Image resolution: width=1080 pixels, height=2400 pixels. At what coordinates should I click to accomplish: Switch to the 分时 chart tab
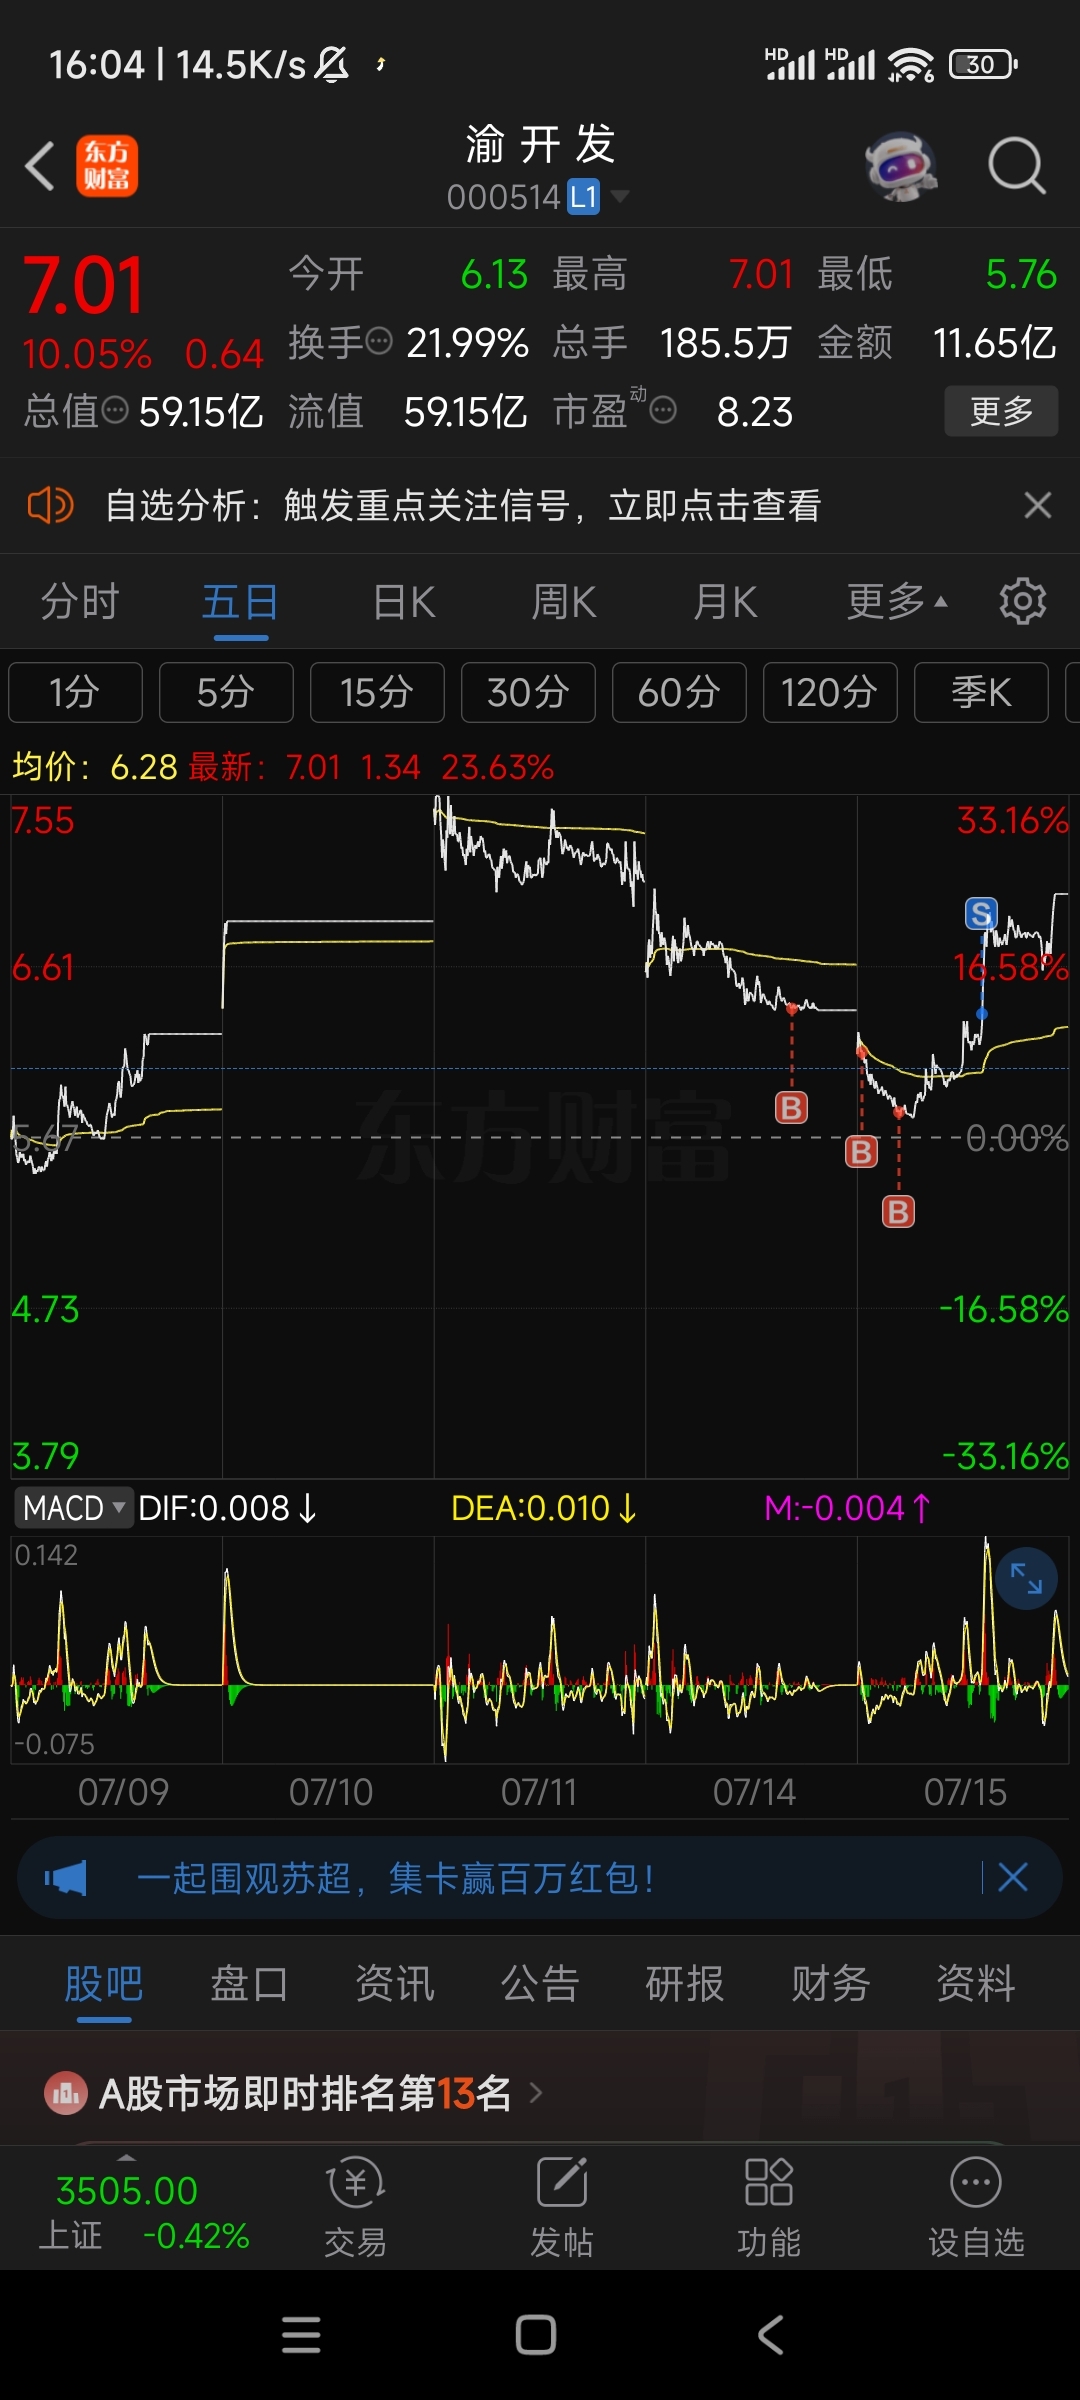pos(80,602)
